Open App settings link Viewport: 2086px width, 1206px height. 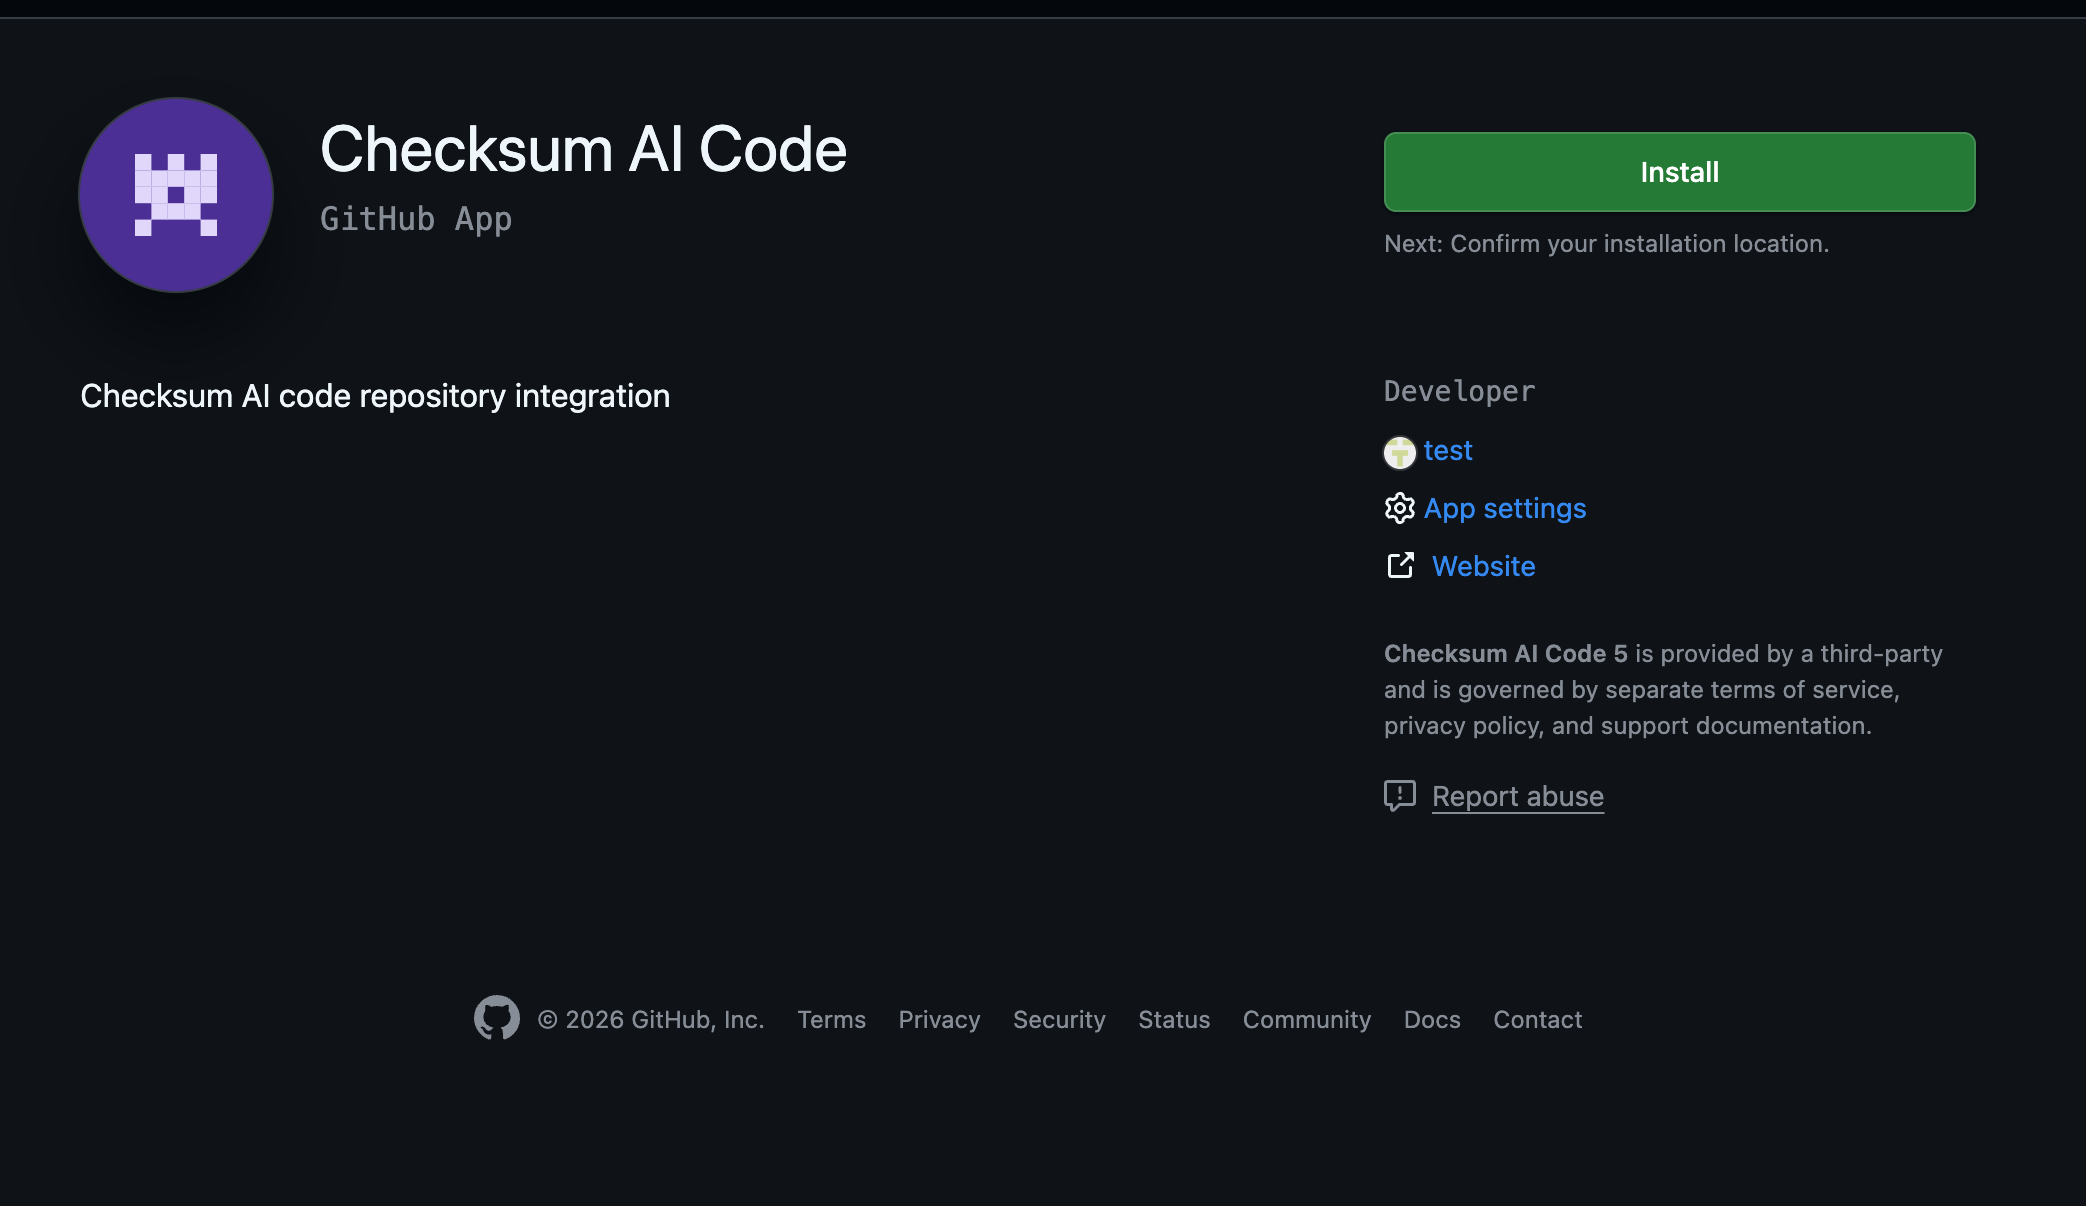pyautogui.click(x=1504, y=509)
